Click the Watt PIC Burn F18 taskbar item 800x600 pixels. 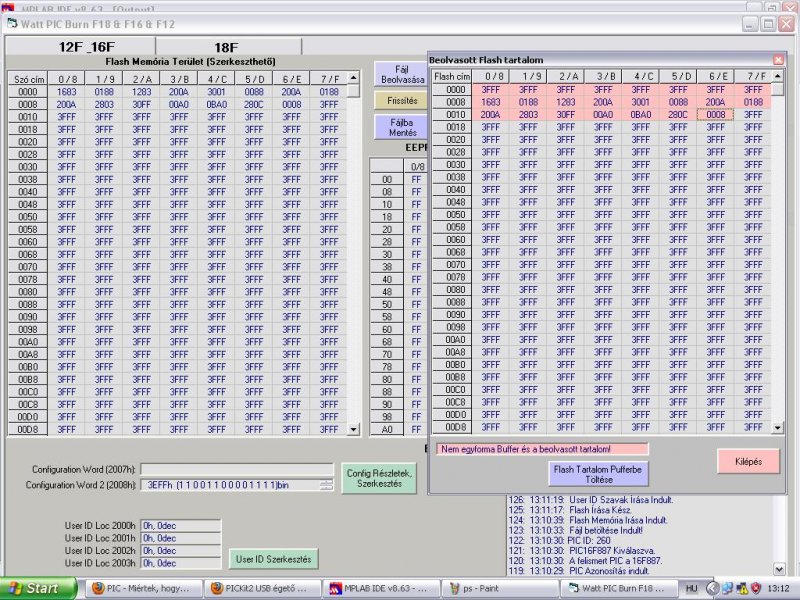tap(619, 588)
